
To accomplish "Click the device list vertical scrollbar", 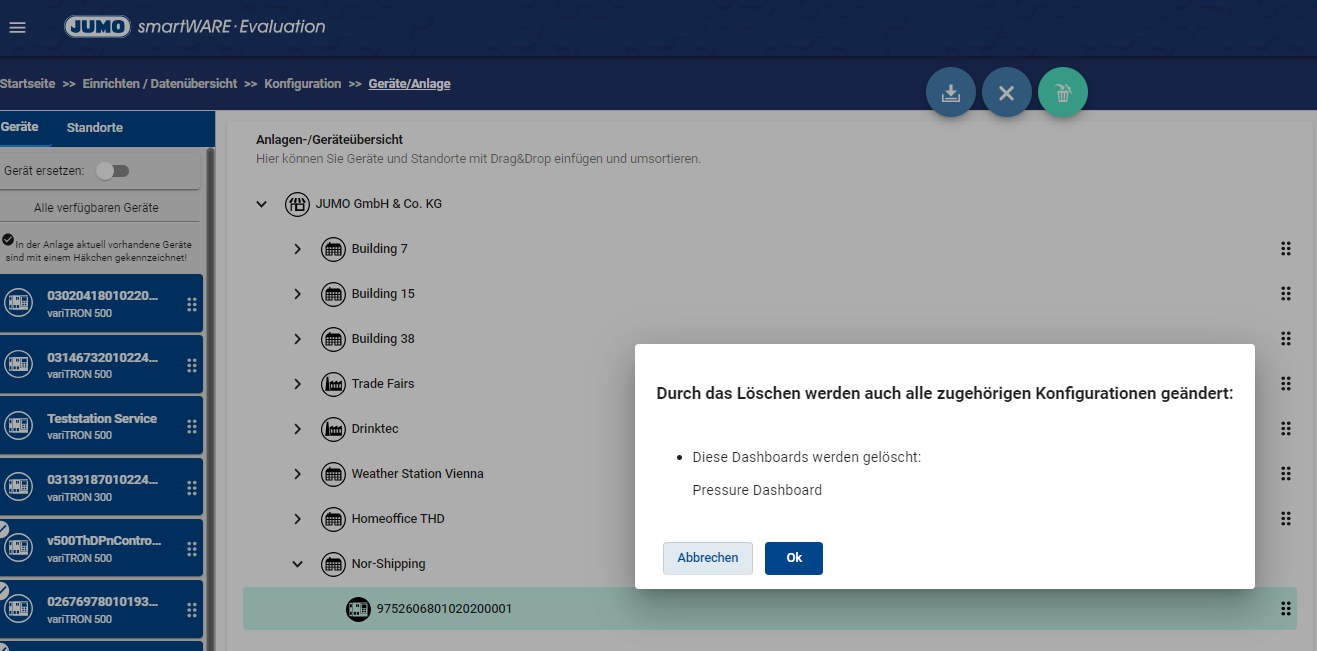I will (x=210, y=400).
